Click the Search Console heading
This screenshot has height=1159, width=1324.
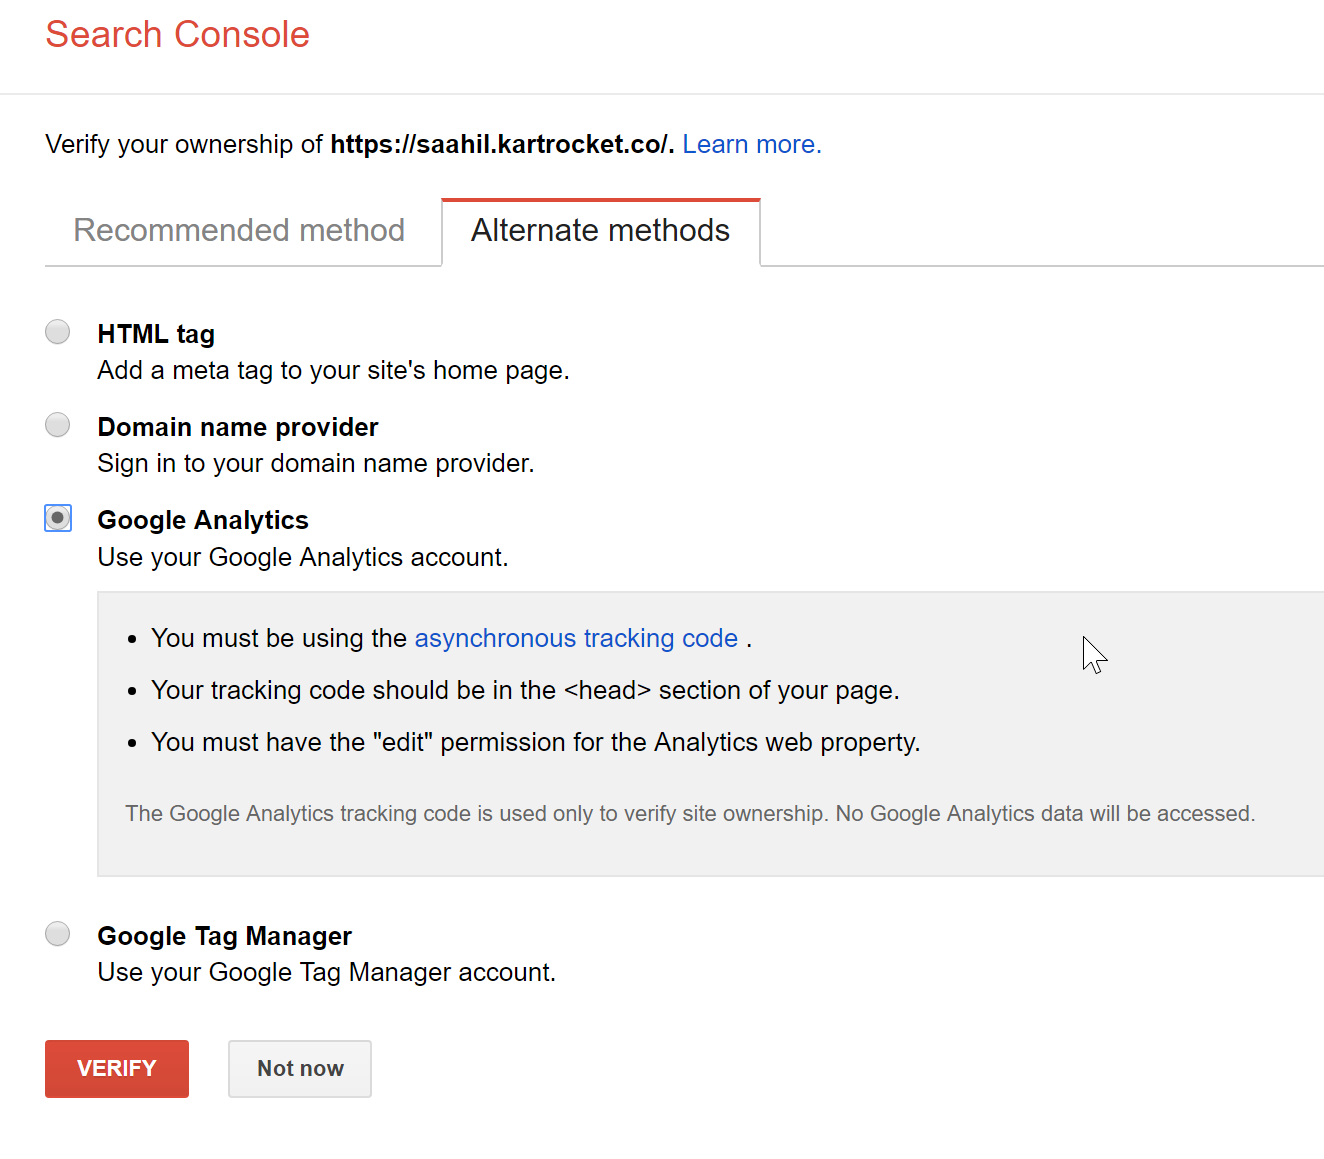(x=178, y=35)
